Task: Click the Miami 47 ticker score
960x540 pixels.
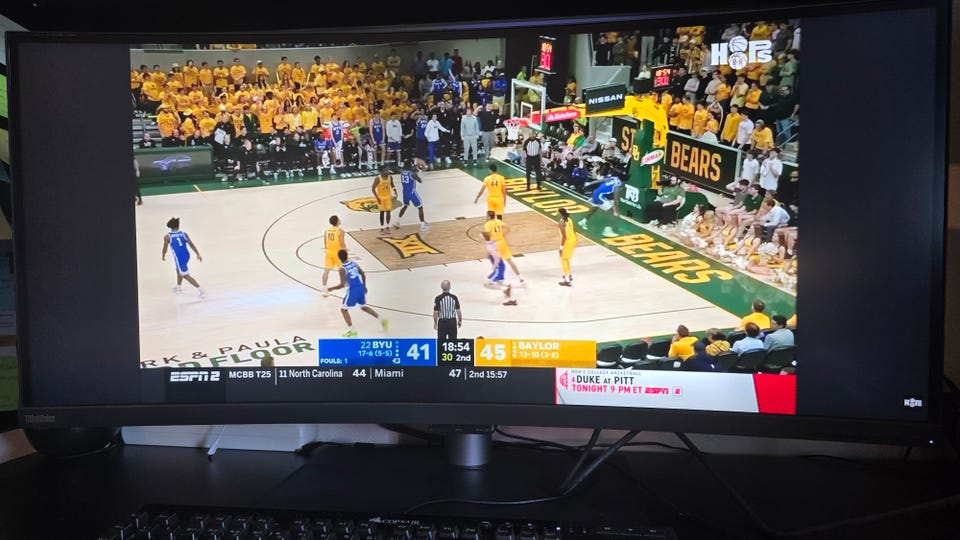Action: pyautogui.click(x=455, y=373)
